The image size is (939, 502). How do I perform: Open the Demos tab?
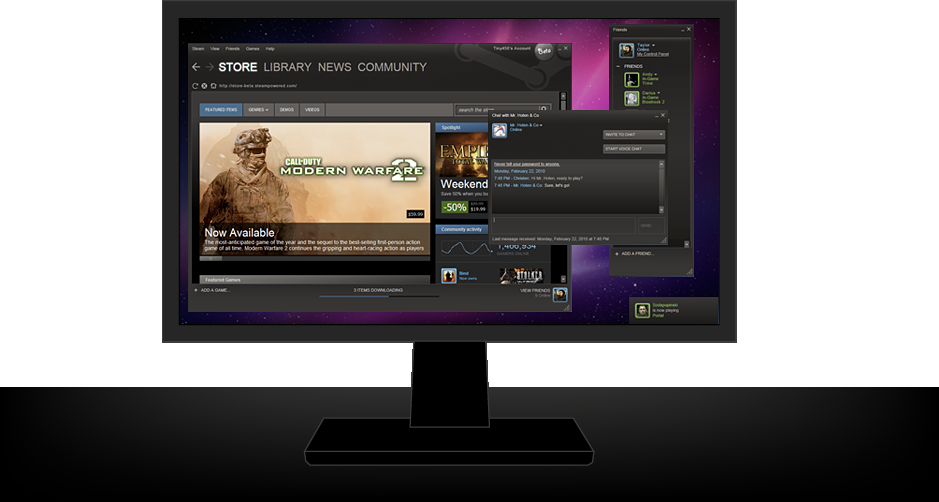point(287,110)
